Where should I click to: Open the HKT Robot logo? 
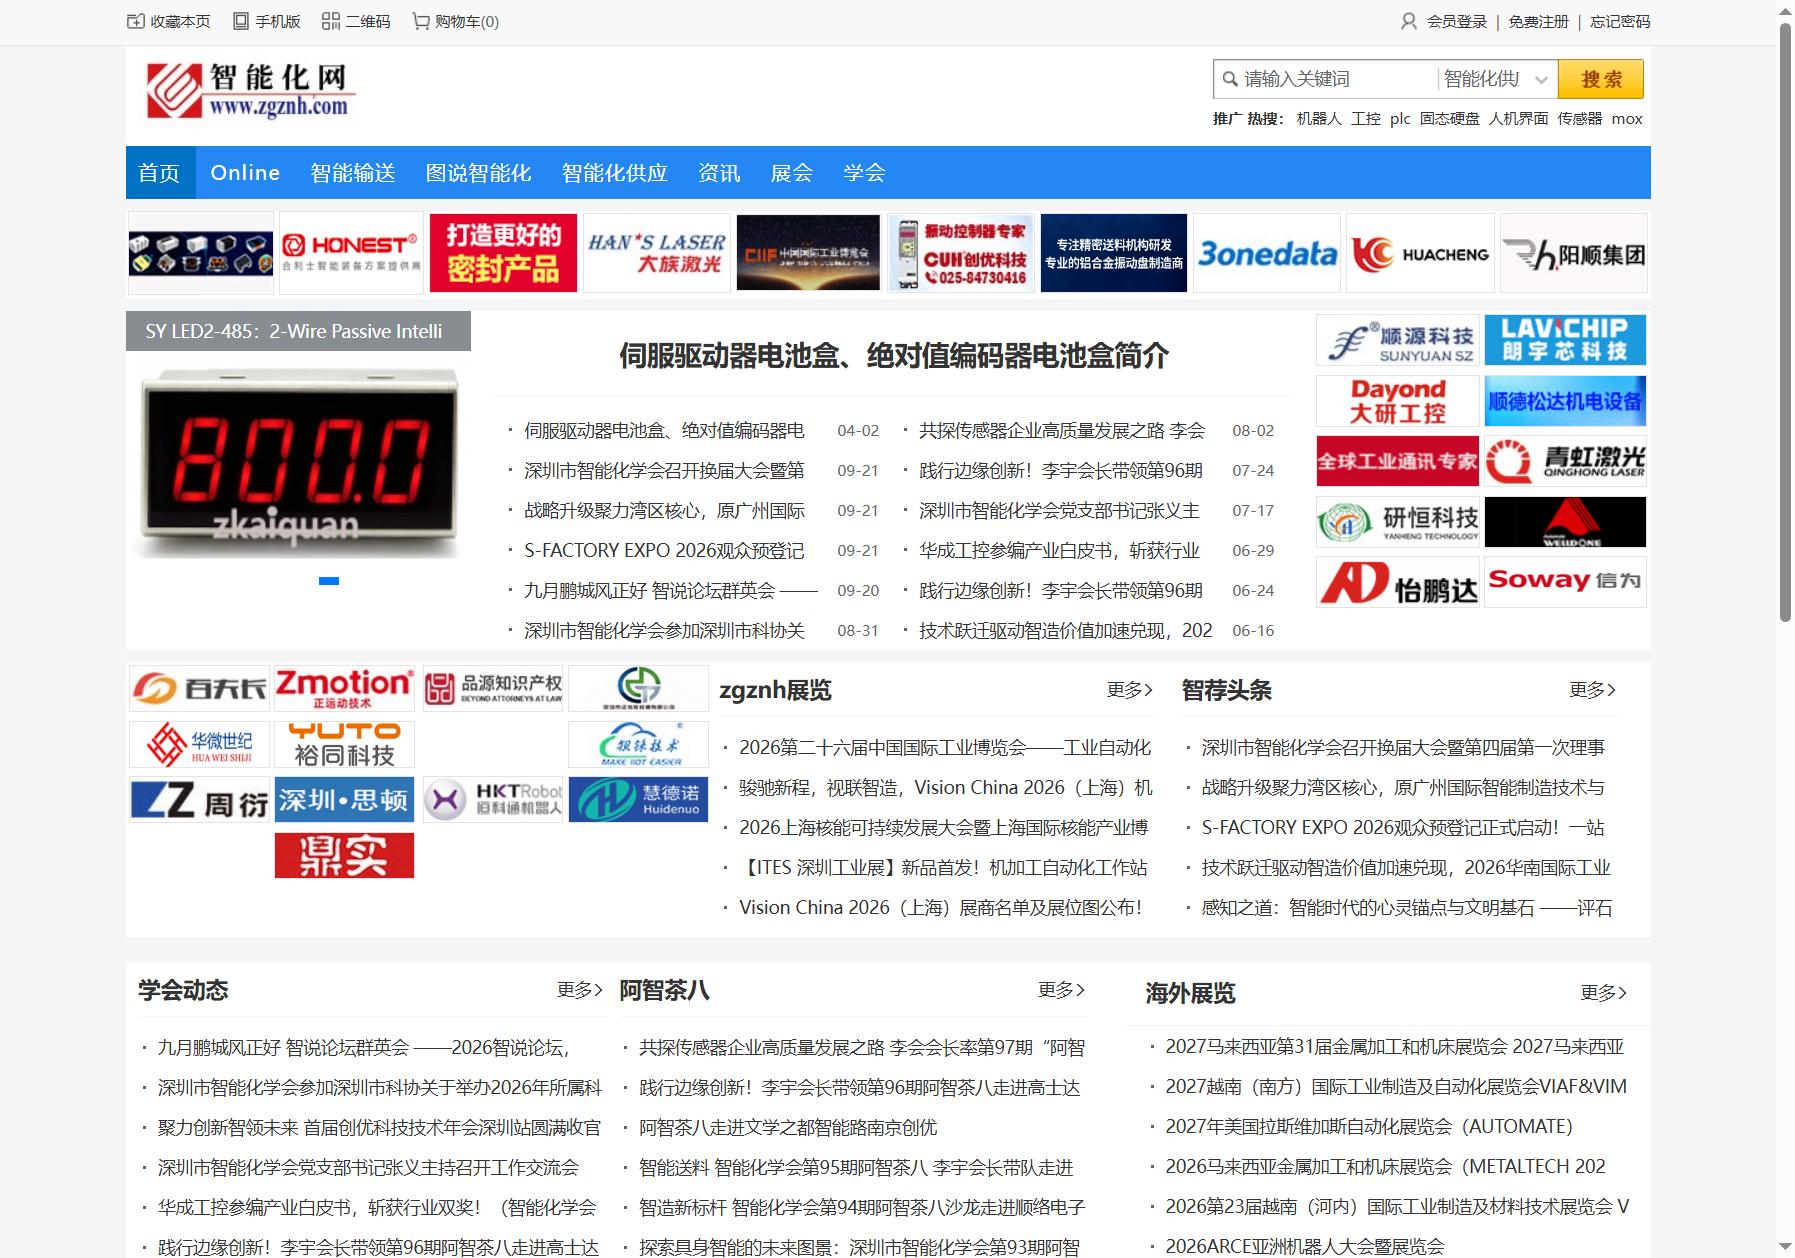pos(493,800)
